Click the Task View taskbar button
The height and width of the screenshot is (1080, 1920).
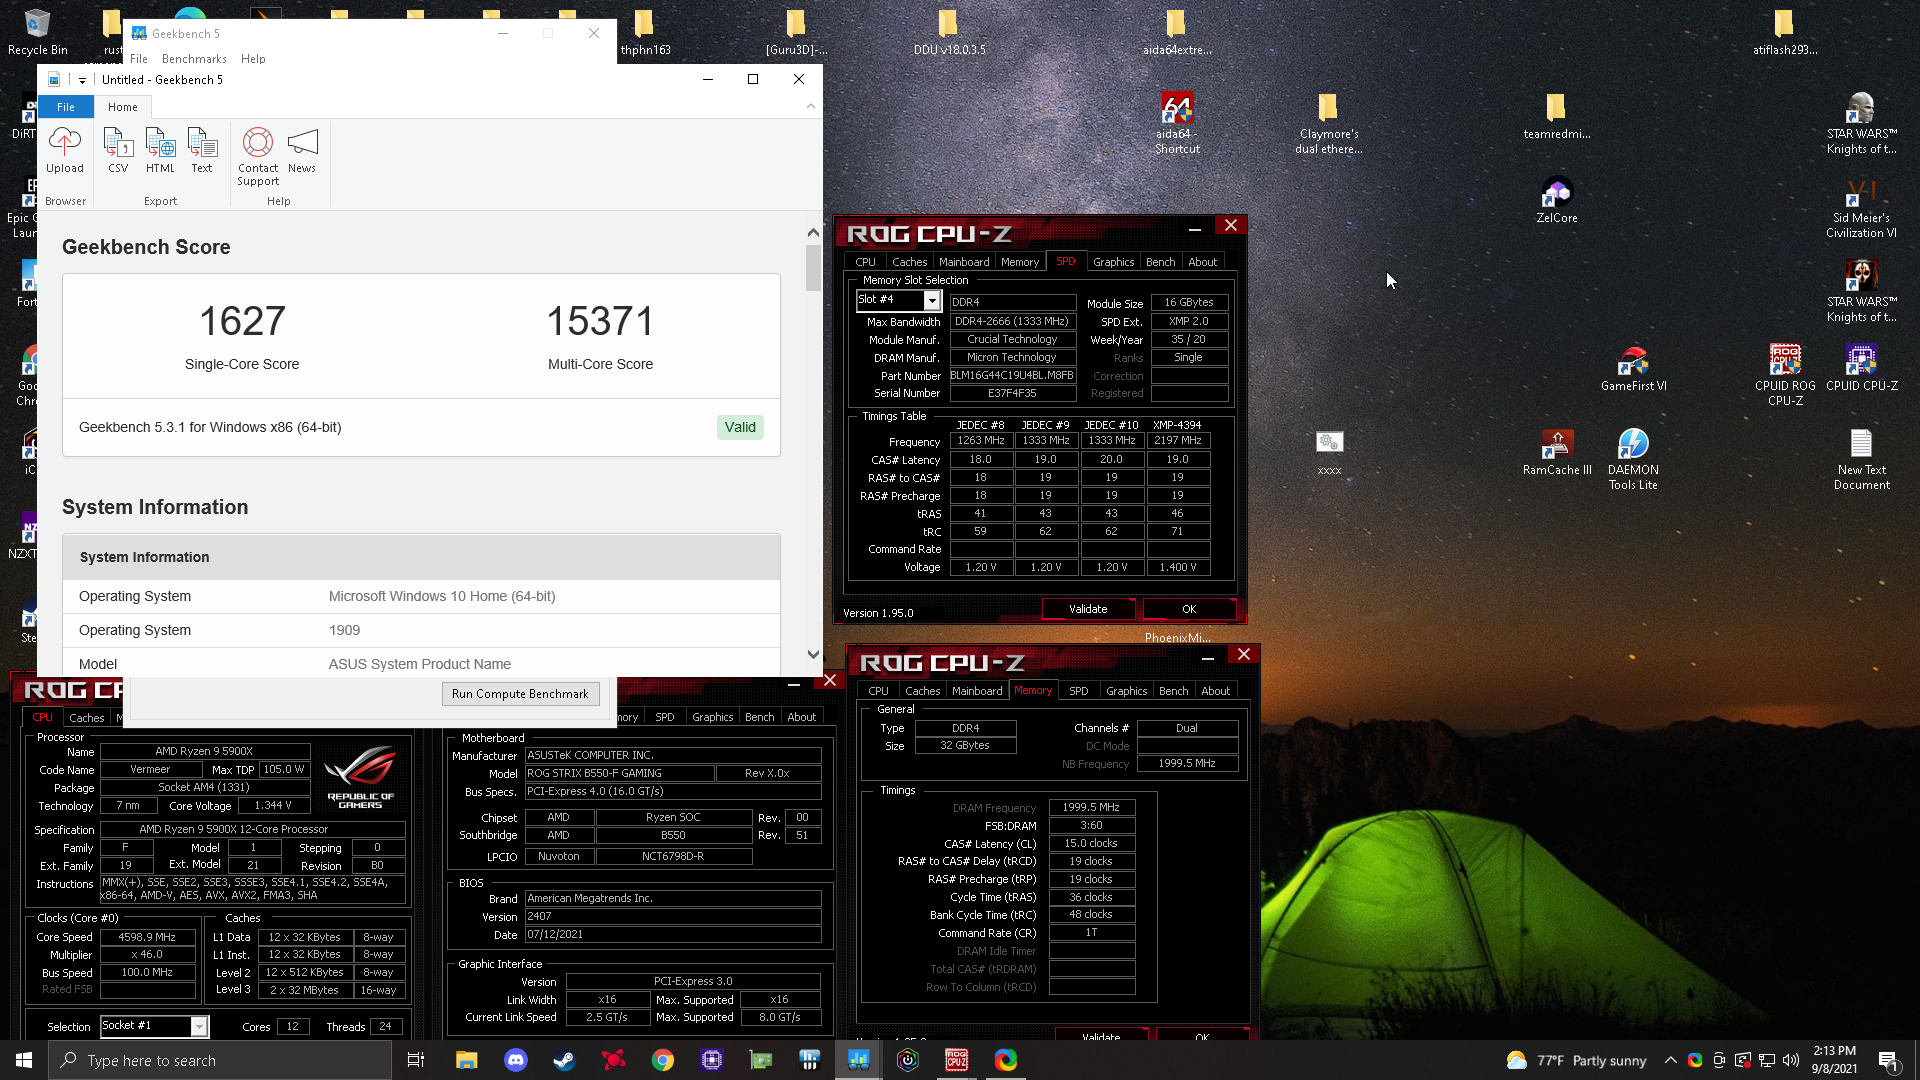tap(416, 1060)
